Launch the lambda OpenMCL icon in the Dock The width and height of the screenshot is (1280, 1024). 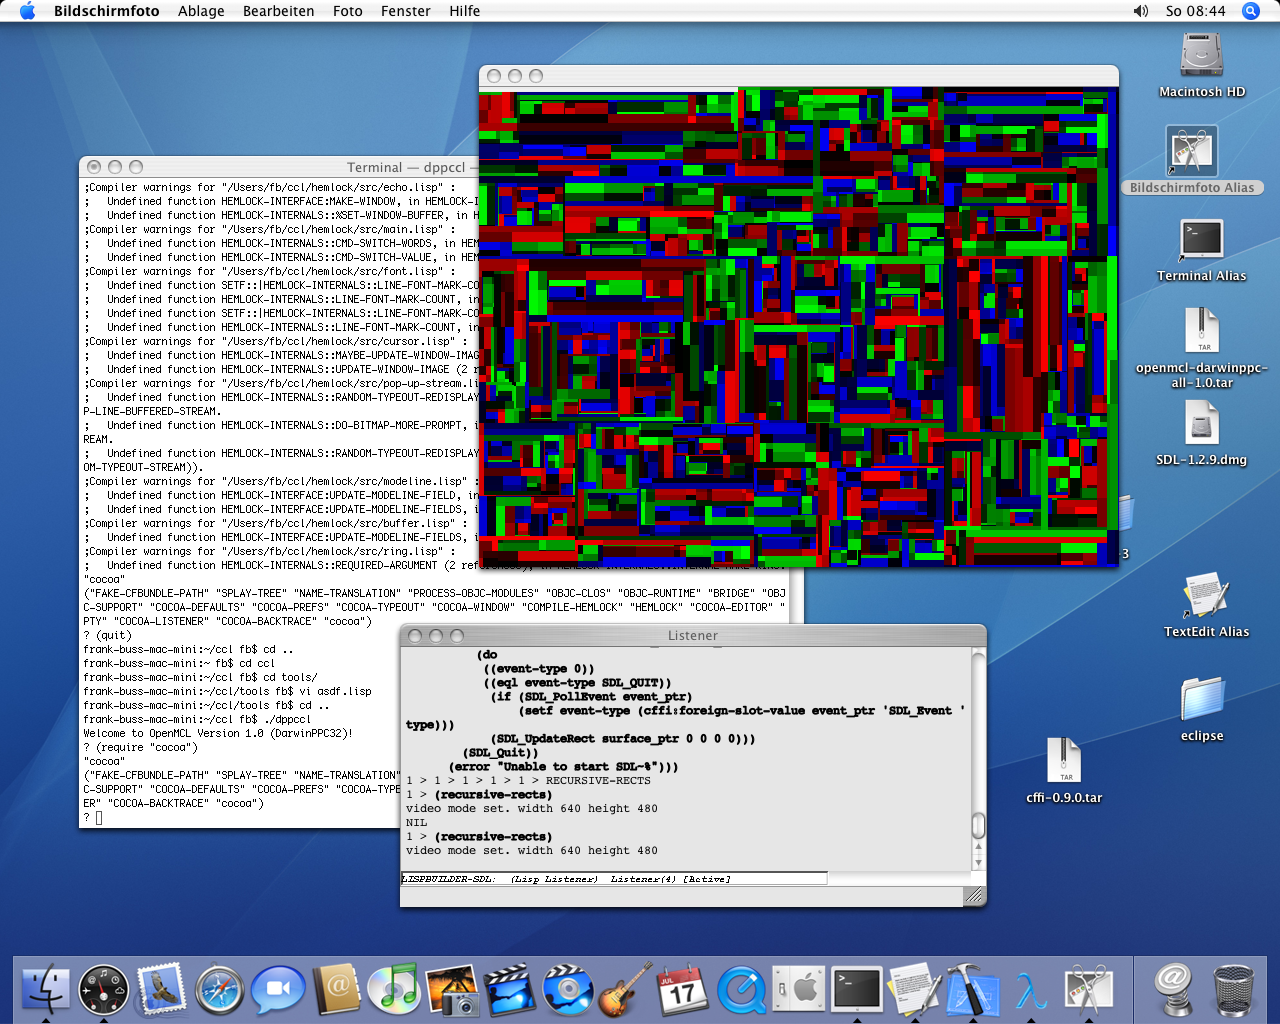click(1031, 990)
